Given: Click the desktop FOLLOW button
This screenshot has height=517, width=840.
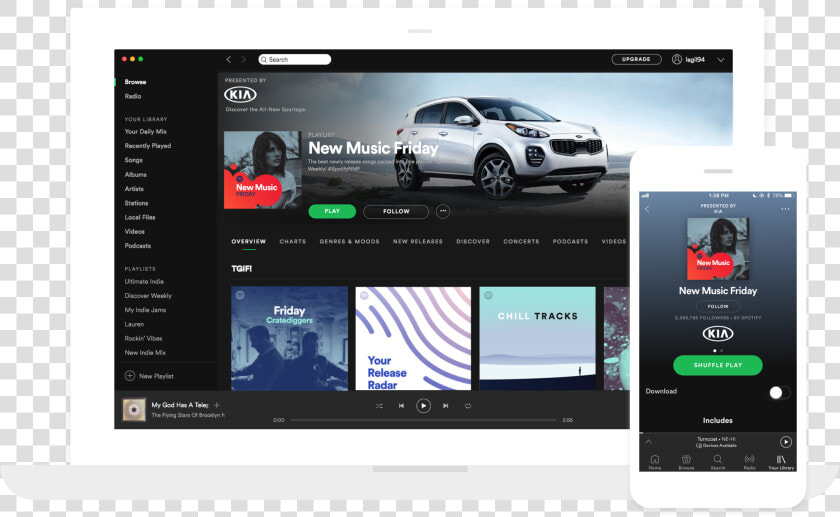Looking at the screenshot, I should [396, 212].
